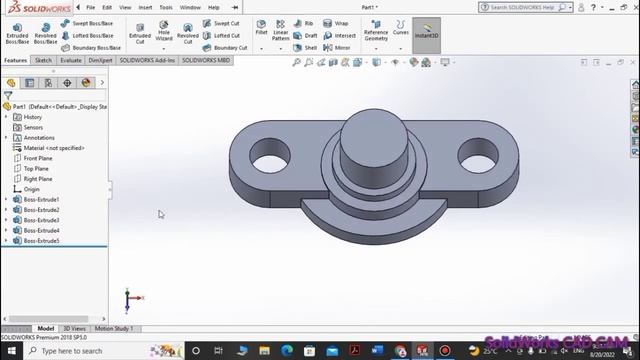This screenshot has width=640, height=360.
Task: Click the Windows search box
Action: point(104,351)
